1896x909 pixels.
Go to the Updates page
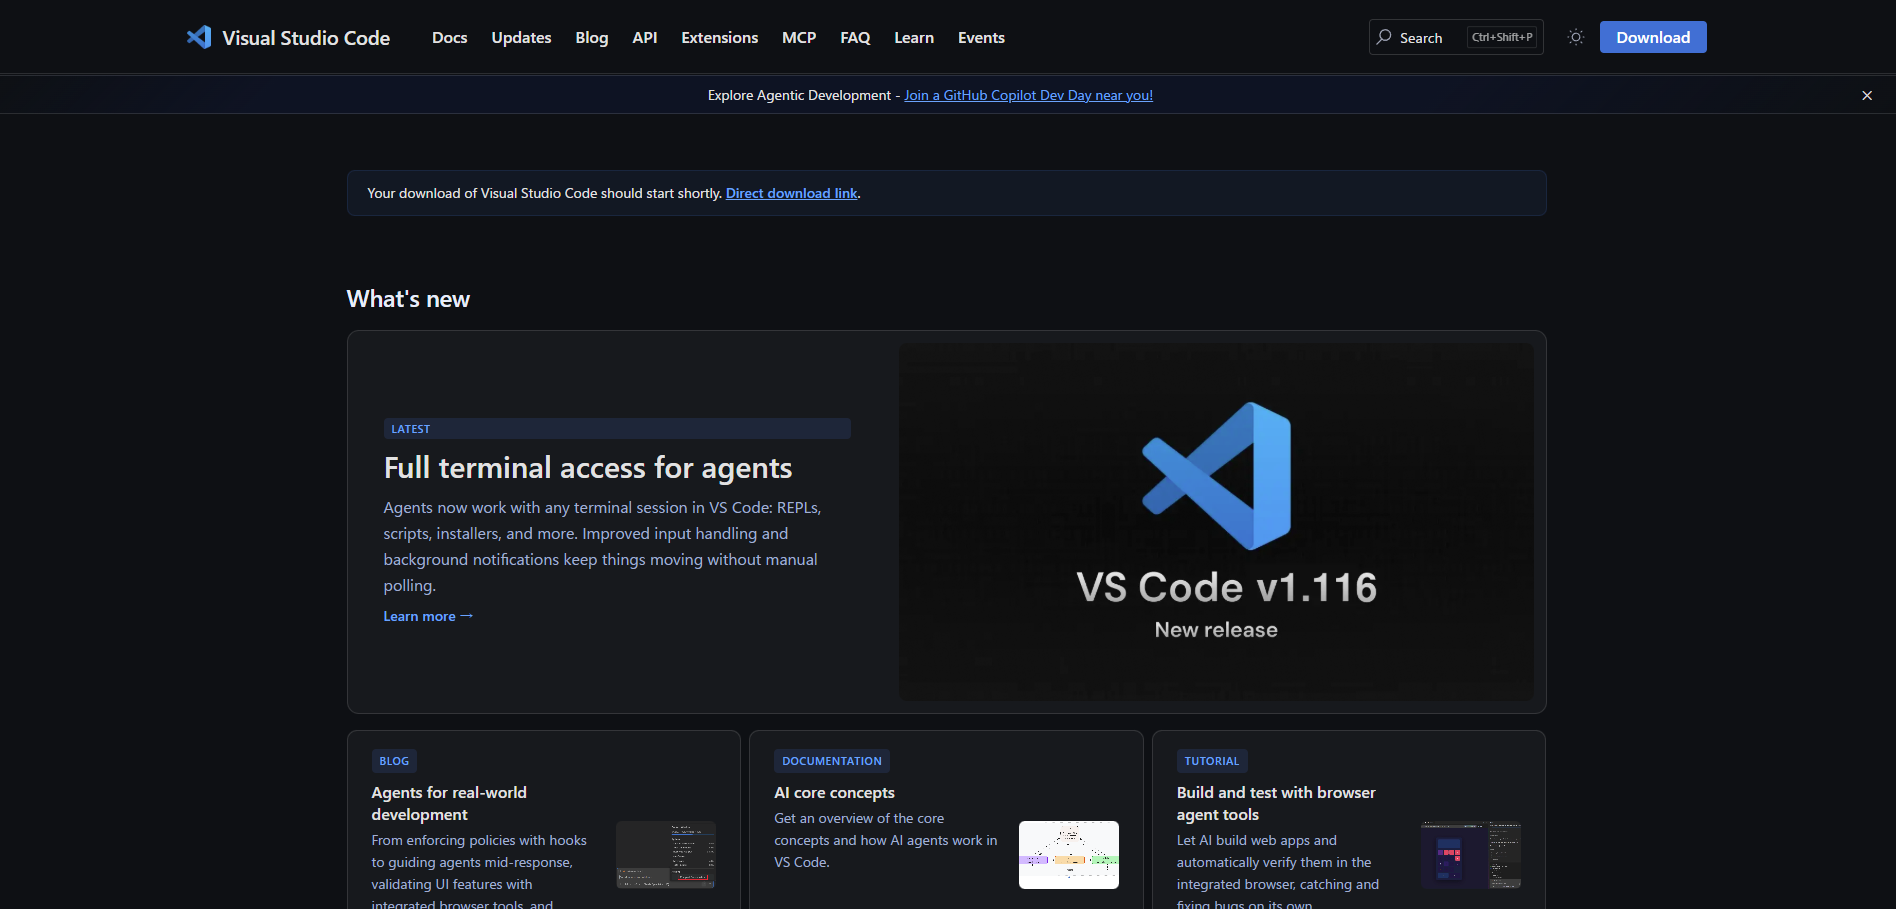coord(521,38)
